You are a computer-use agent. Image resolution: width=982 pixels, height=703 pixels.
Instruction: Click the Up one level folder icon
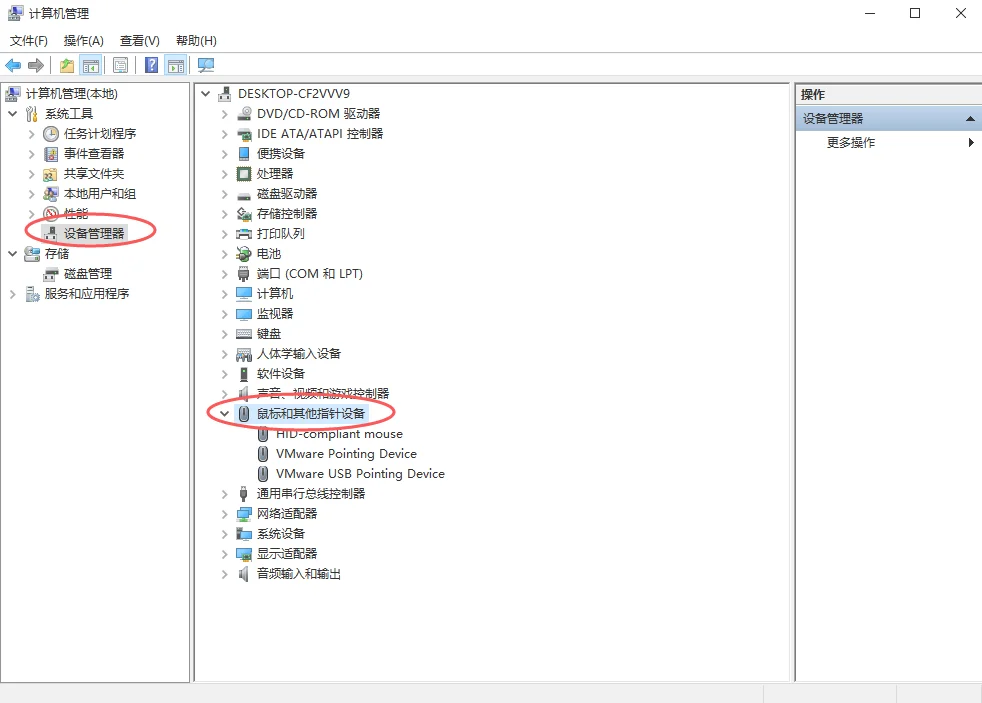67,65
